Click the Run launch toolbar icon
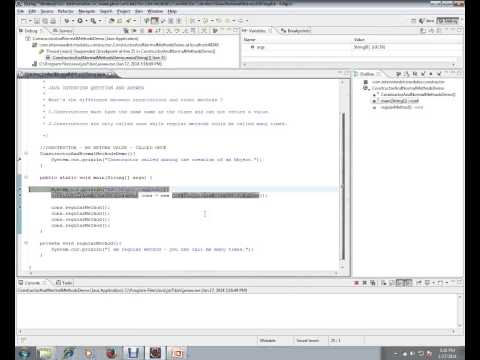 click(80, 21)
